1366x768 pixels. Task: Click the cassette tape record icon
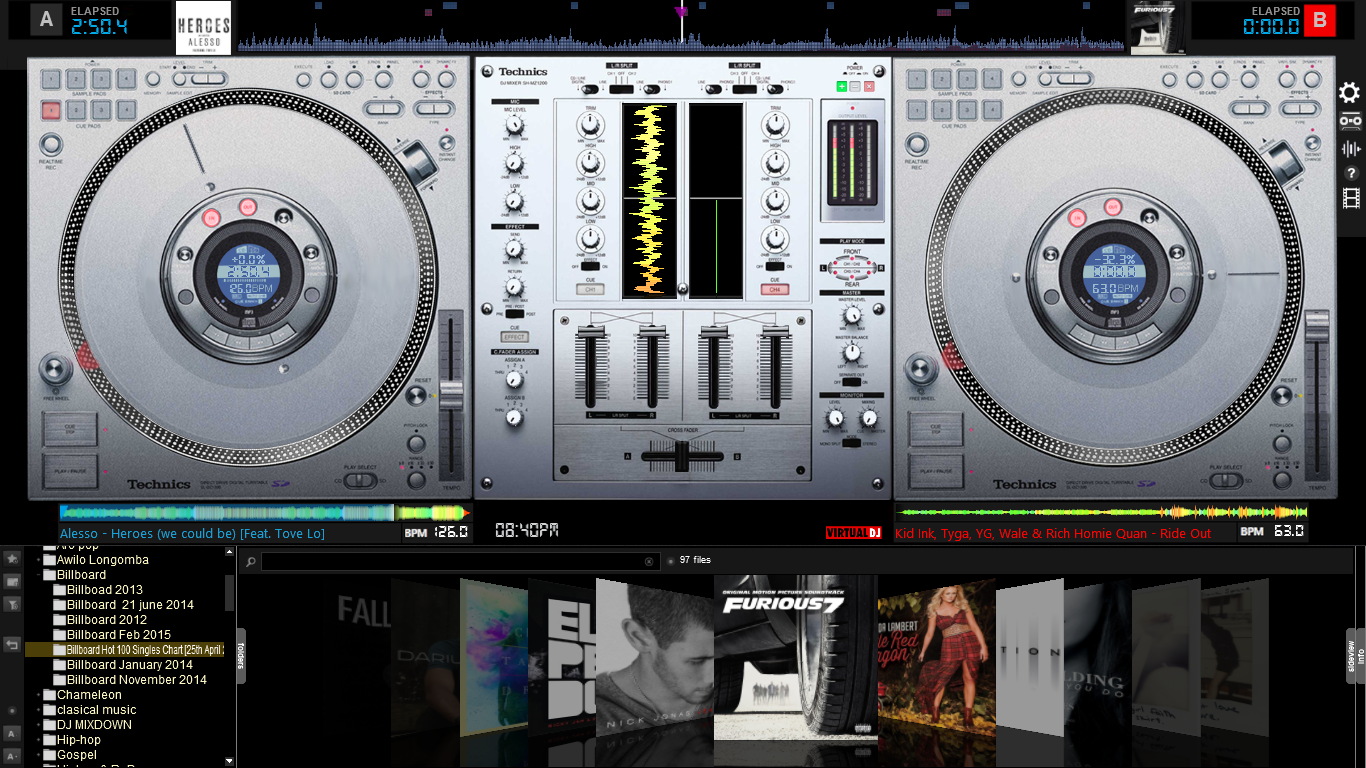pos(1350,121)
